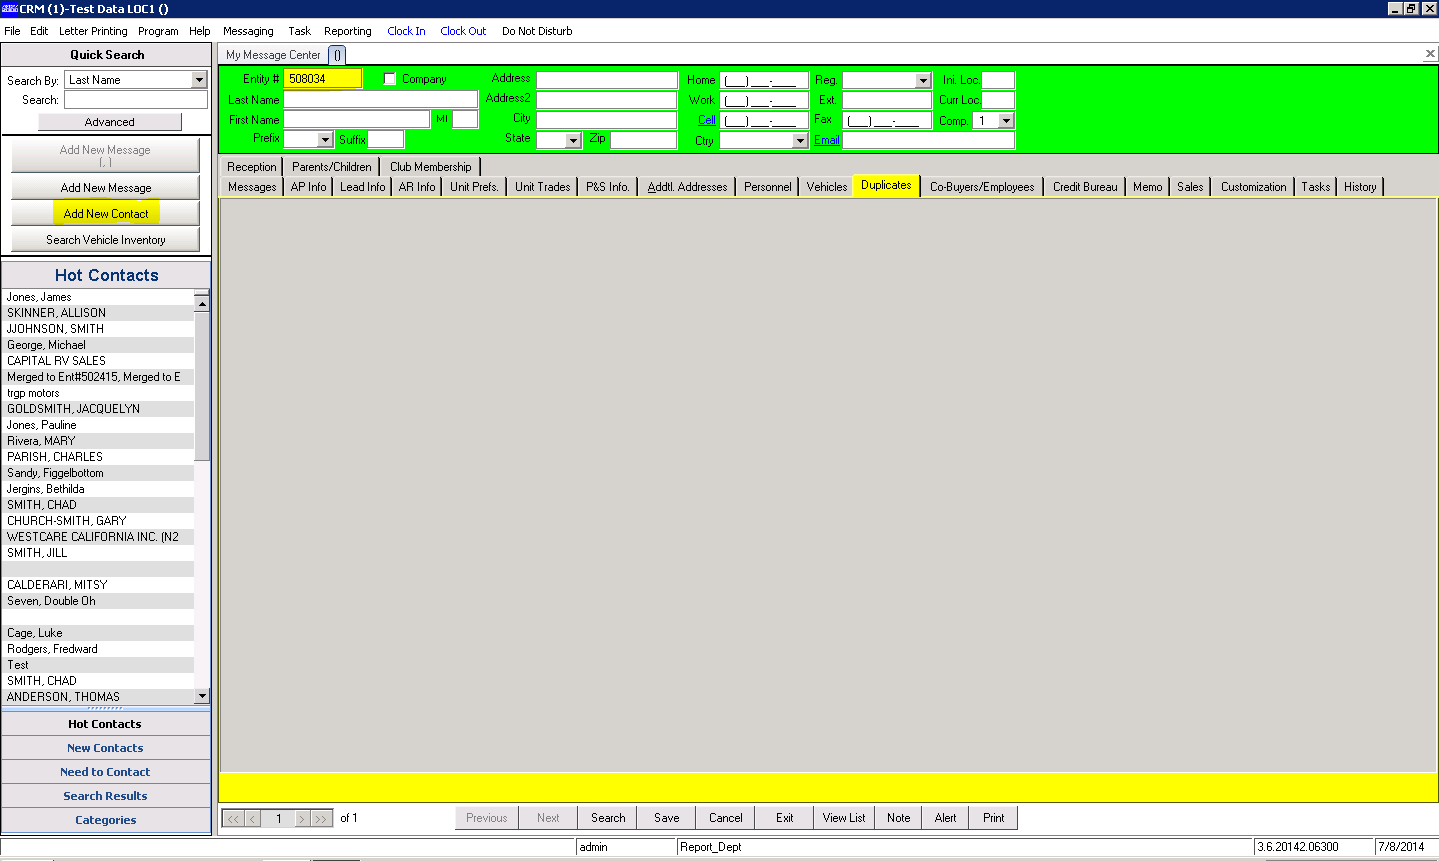The width and height of the screenshot is (1439, 861).
Task: Turn on Do Not Disturb
Action: tap(537, 31)
